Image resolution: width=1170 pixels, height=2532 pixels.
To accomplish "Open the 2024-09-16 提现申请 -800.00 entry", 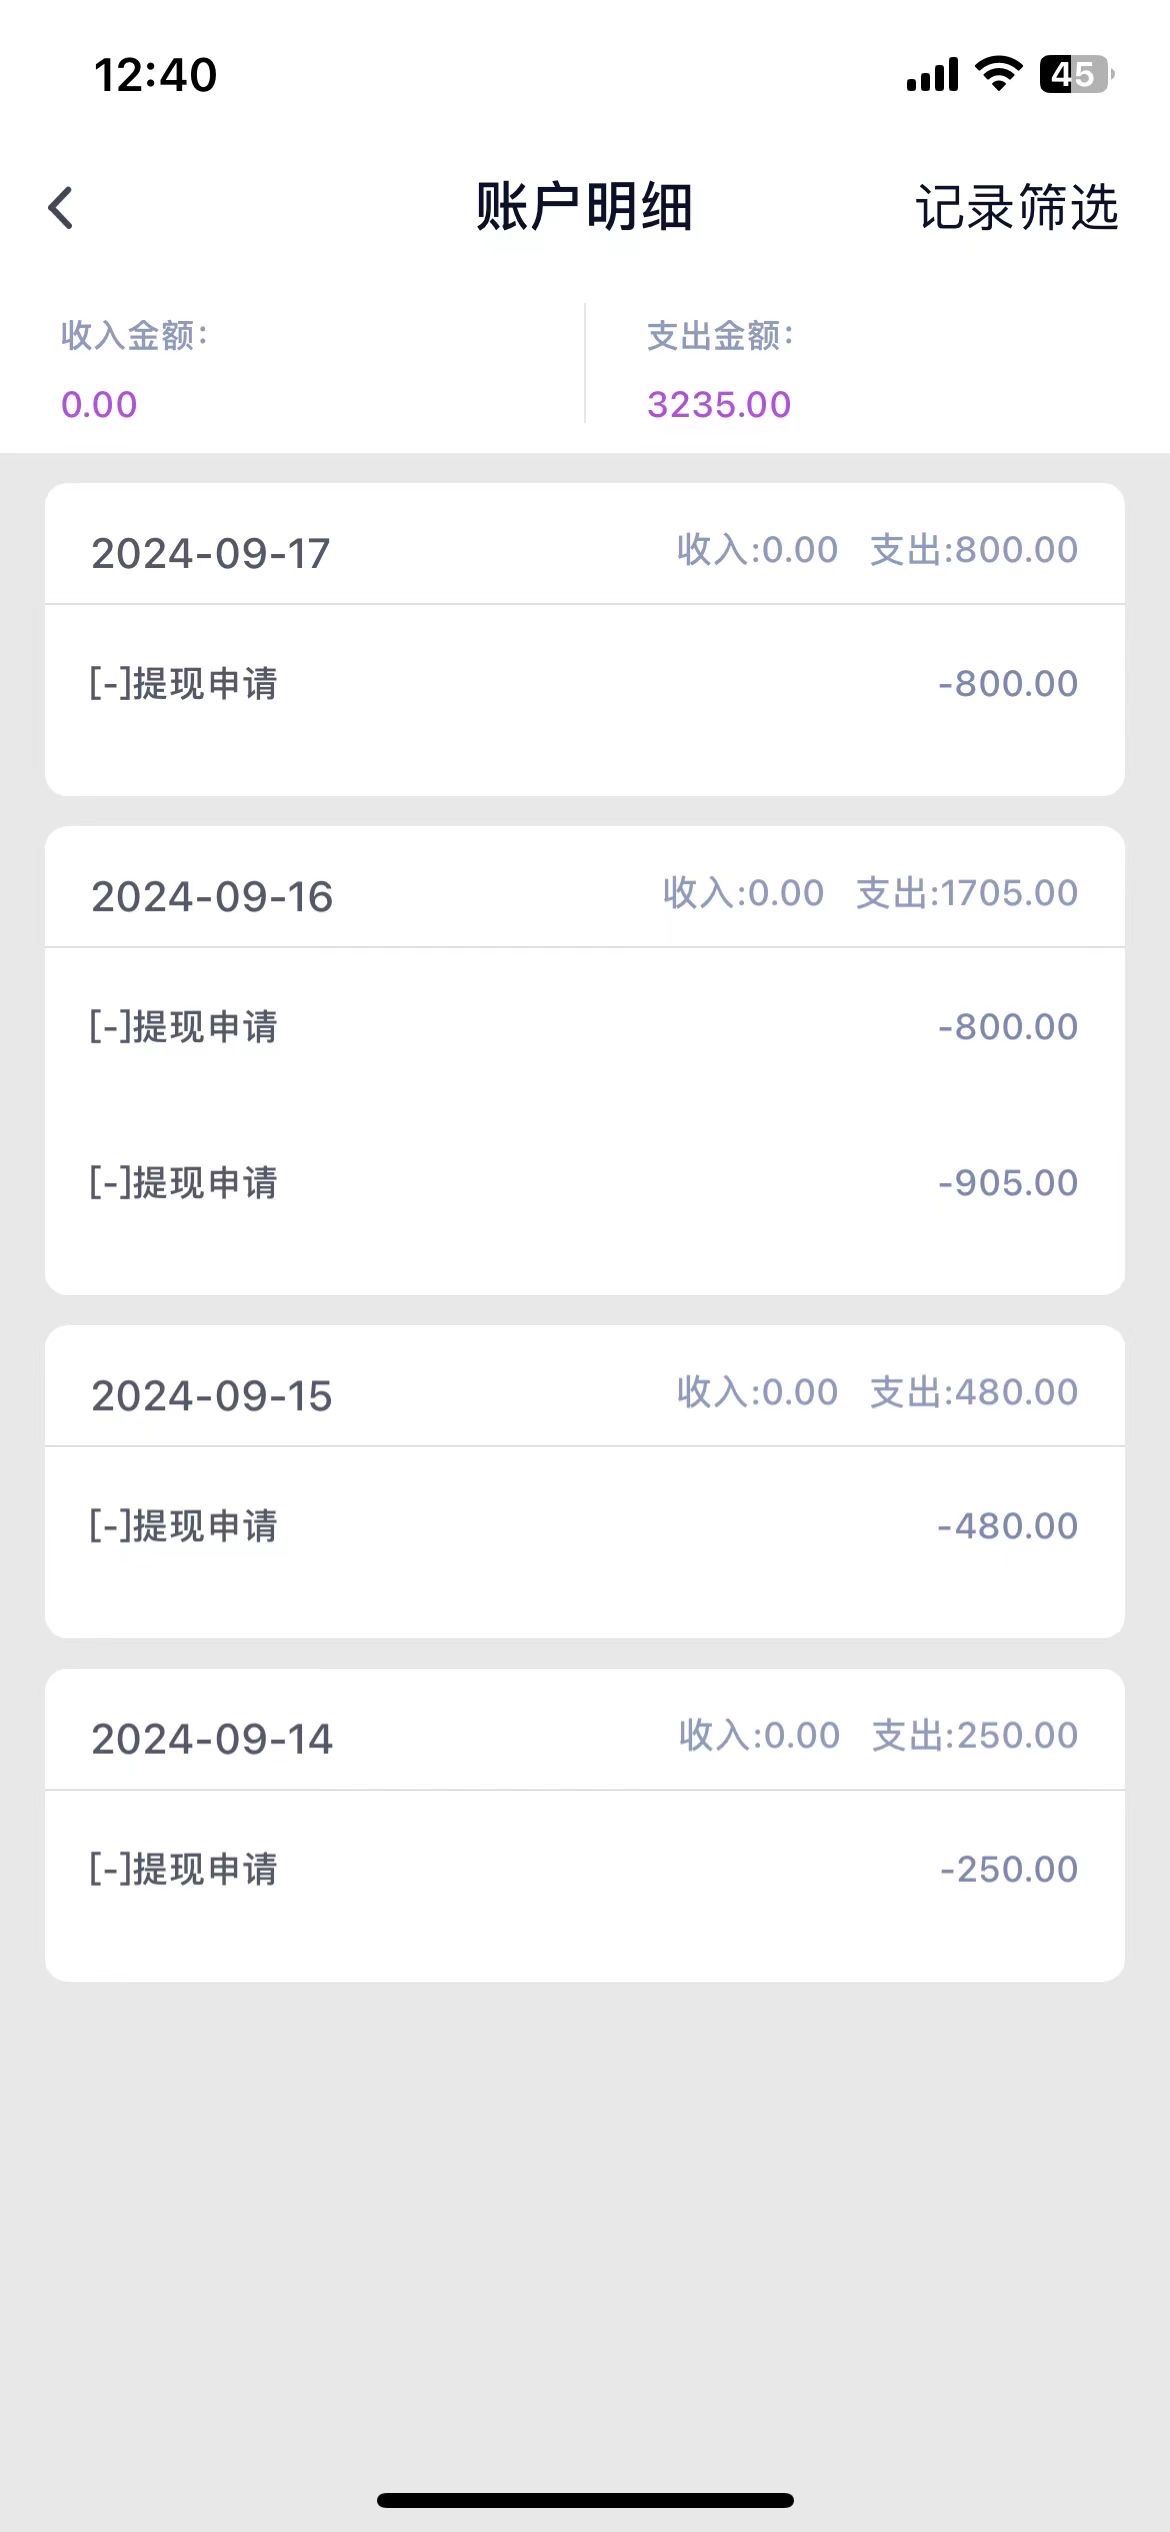I will click(x=584, y=1027).
